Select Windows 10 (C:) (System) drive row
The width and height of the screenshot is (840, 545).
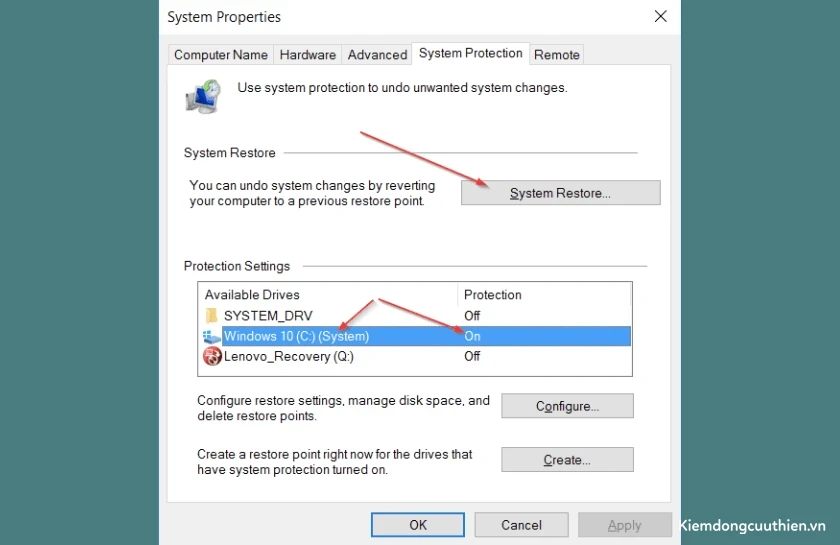coord(415,336)
